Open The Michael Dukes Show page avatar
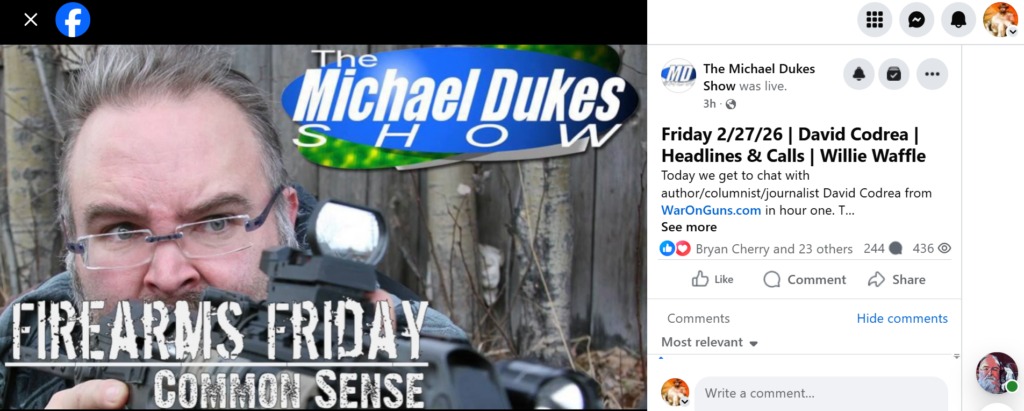This screenshot has width=1024, height=411. (678, 75)
